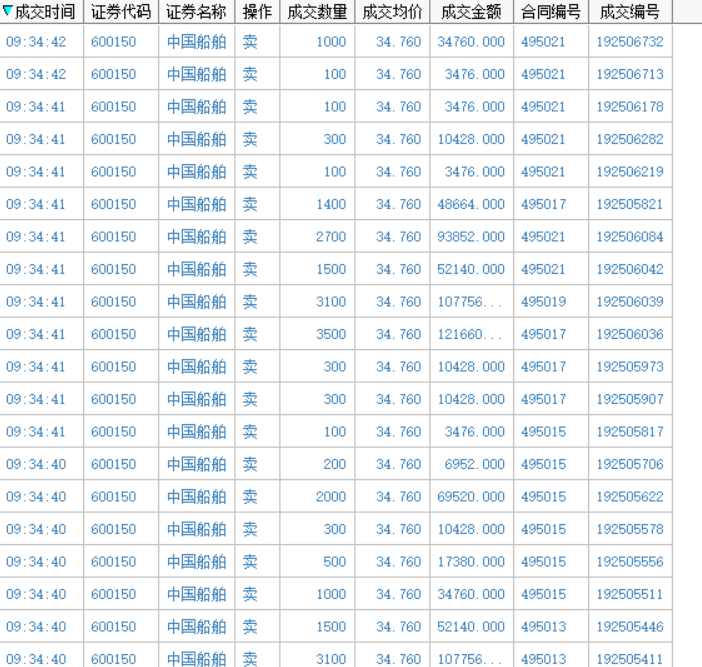Click amount 69520.000 cell
The width and height of the screenshot is (702, 667).
click(471, 496)
